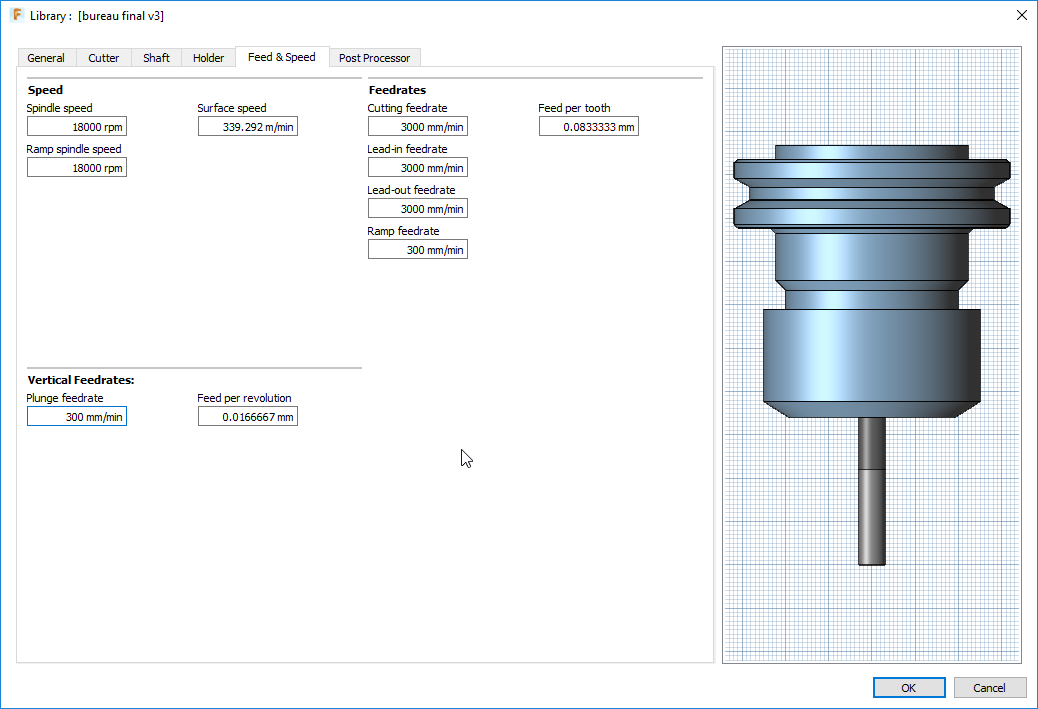Open the Shaft tab
1038x709 pixels.
156,58
